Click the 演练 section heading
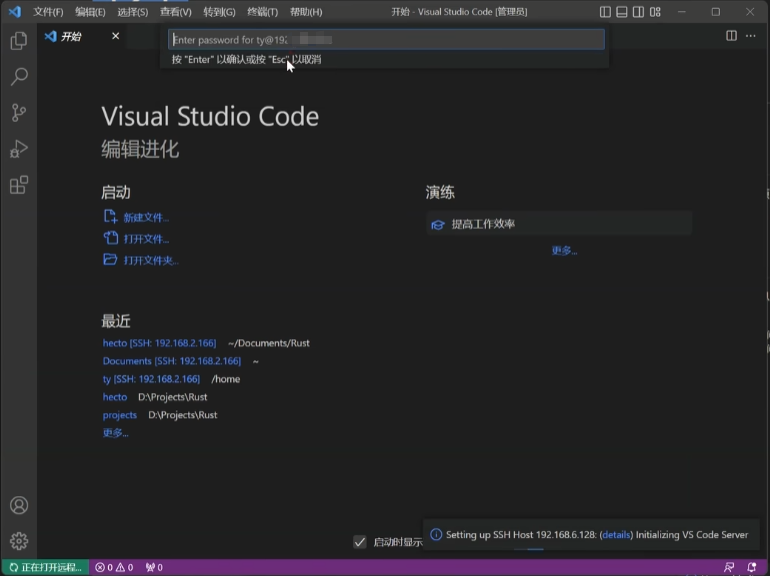The image size is (770, 576). click(440, 192)
